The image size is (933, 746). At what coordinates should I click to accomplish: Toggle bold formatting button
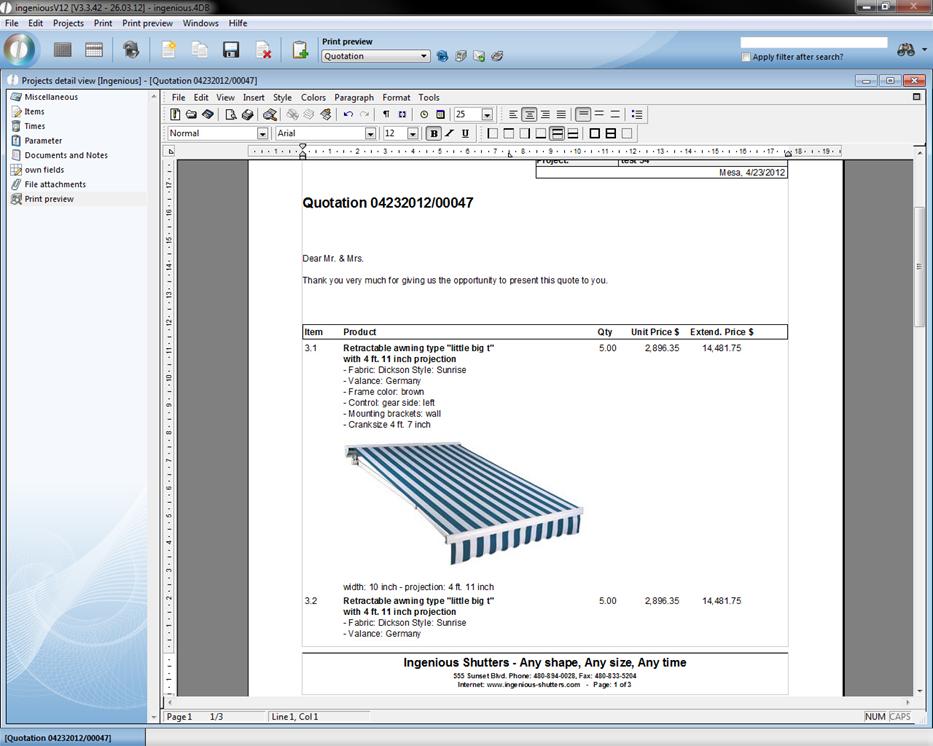pos(433,133)
